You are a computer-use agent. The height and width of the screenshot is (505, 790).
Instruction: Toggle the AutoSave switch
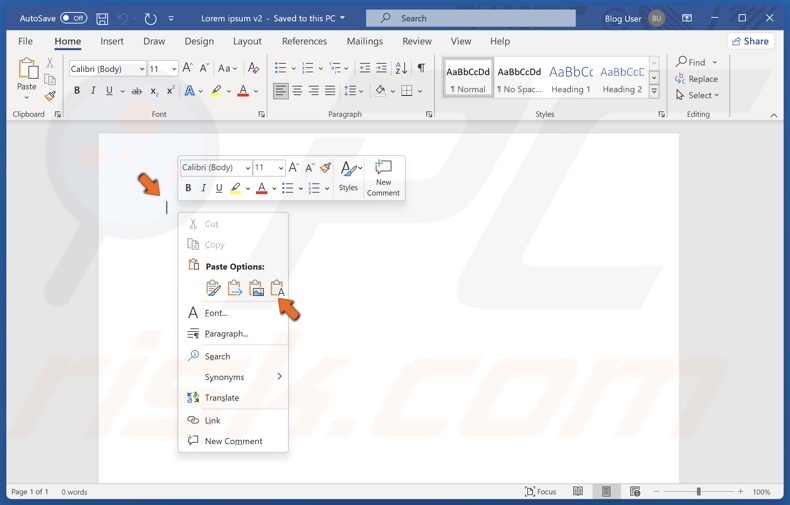pos(74,18)
